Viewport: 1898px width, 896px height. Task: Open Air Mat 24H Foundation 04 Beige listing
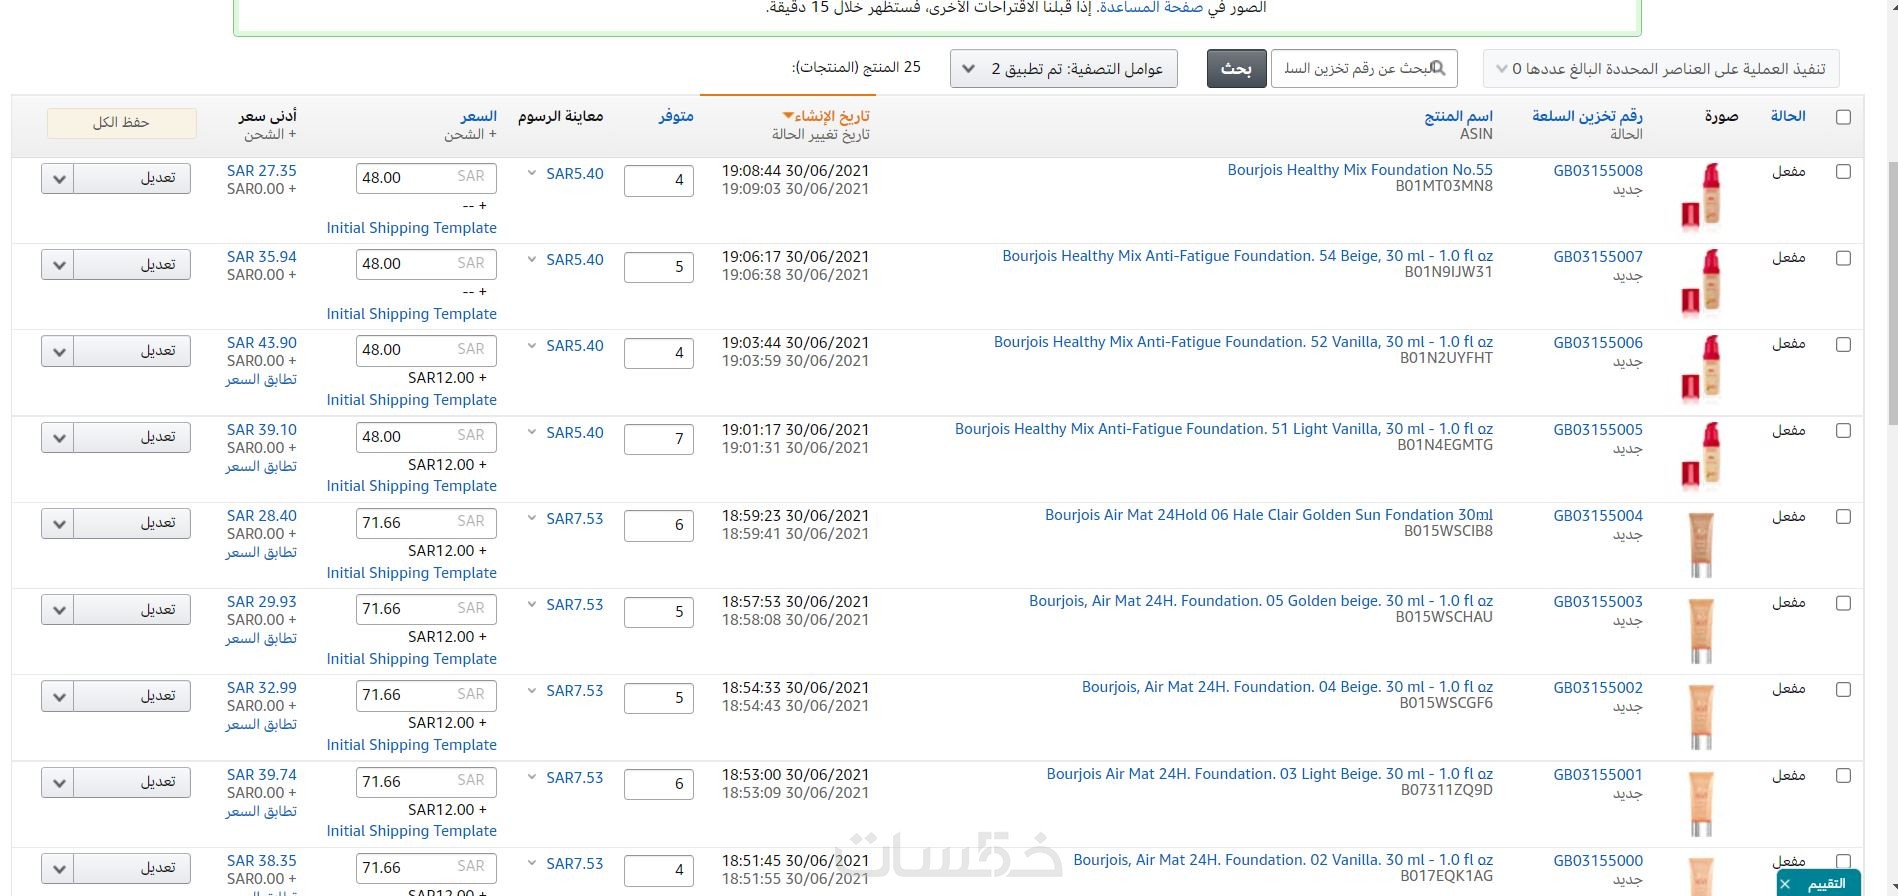[x=1287, y=687]
